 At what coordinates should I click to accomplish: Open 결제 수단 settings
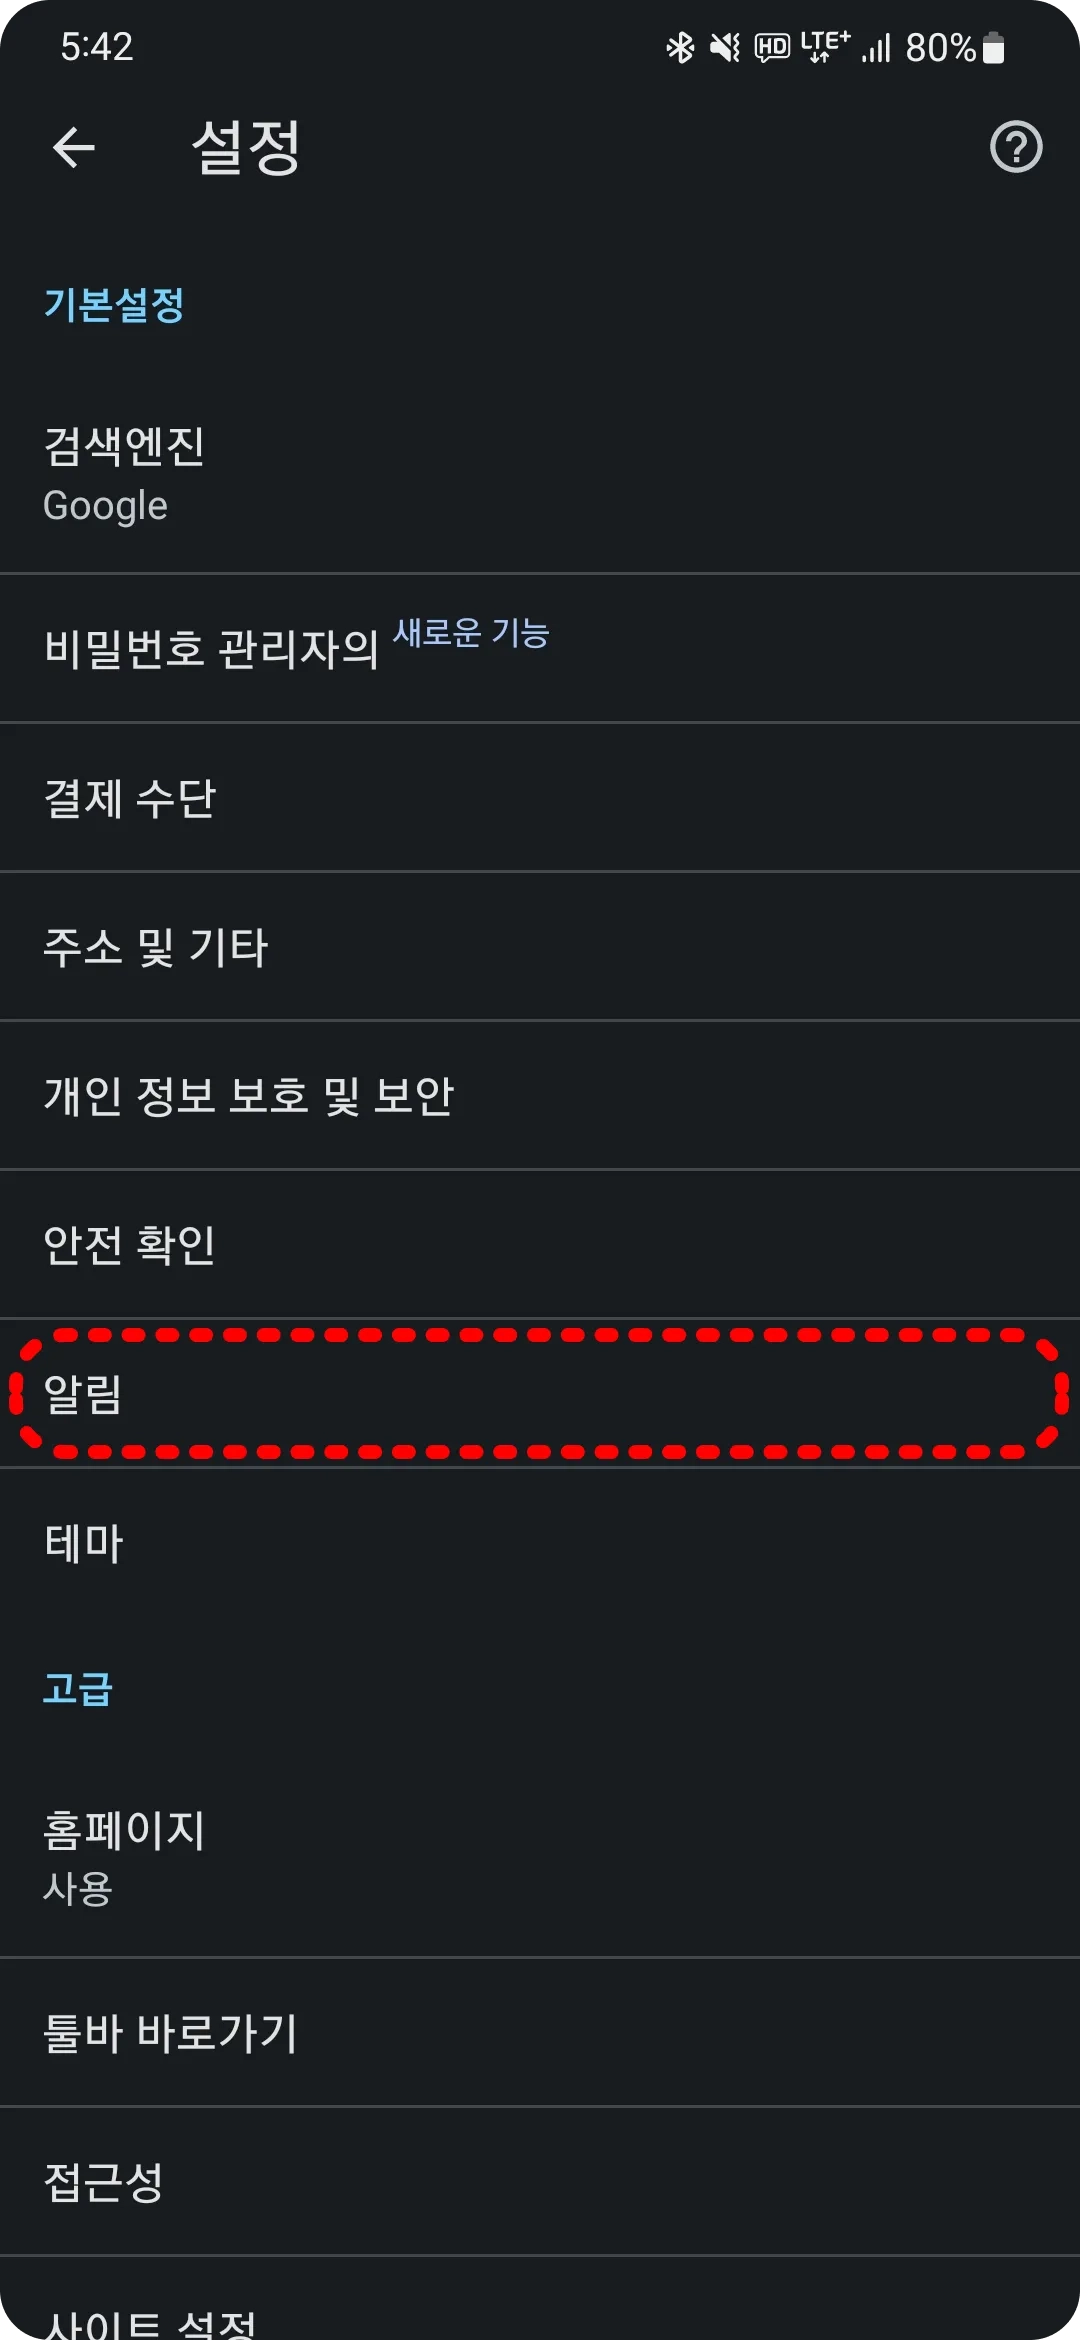coord(540,797)
